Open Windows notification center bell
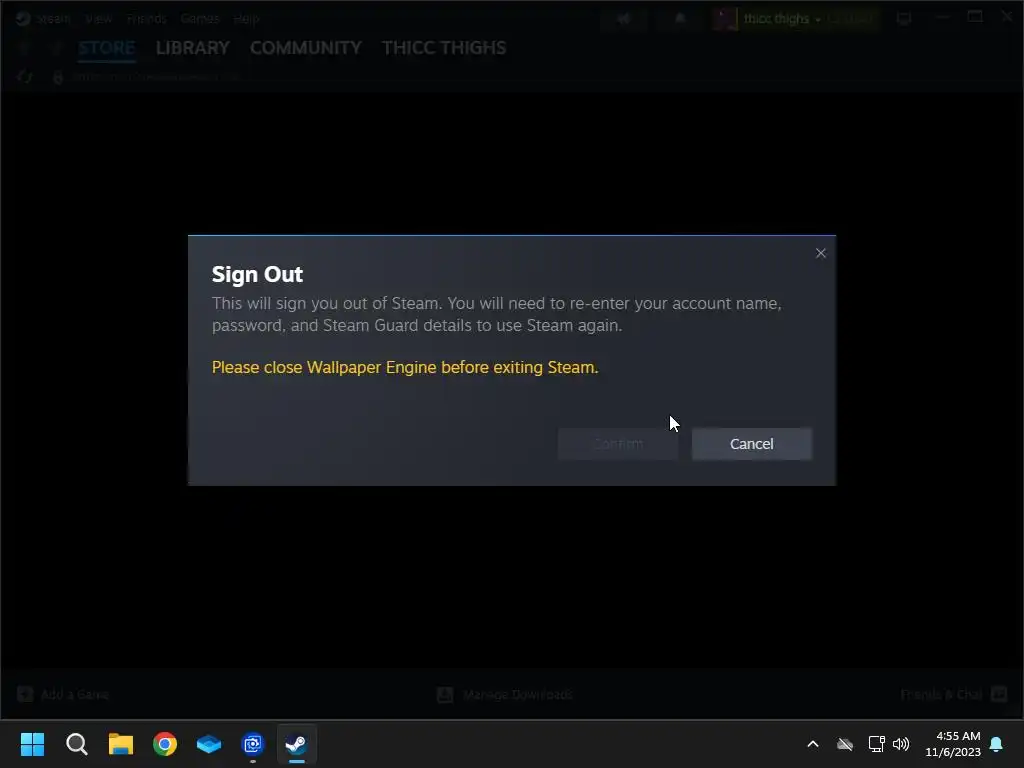 pyautogui.click(x=997, y=744)
